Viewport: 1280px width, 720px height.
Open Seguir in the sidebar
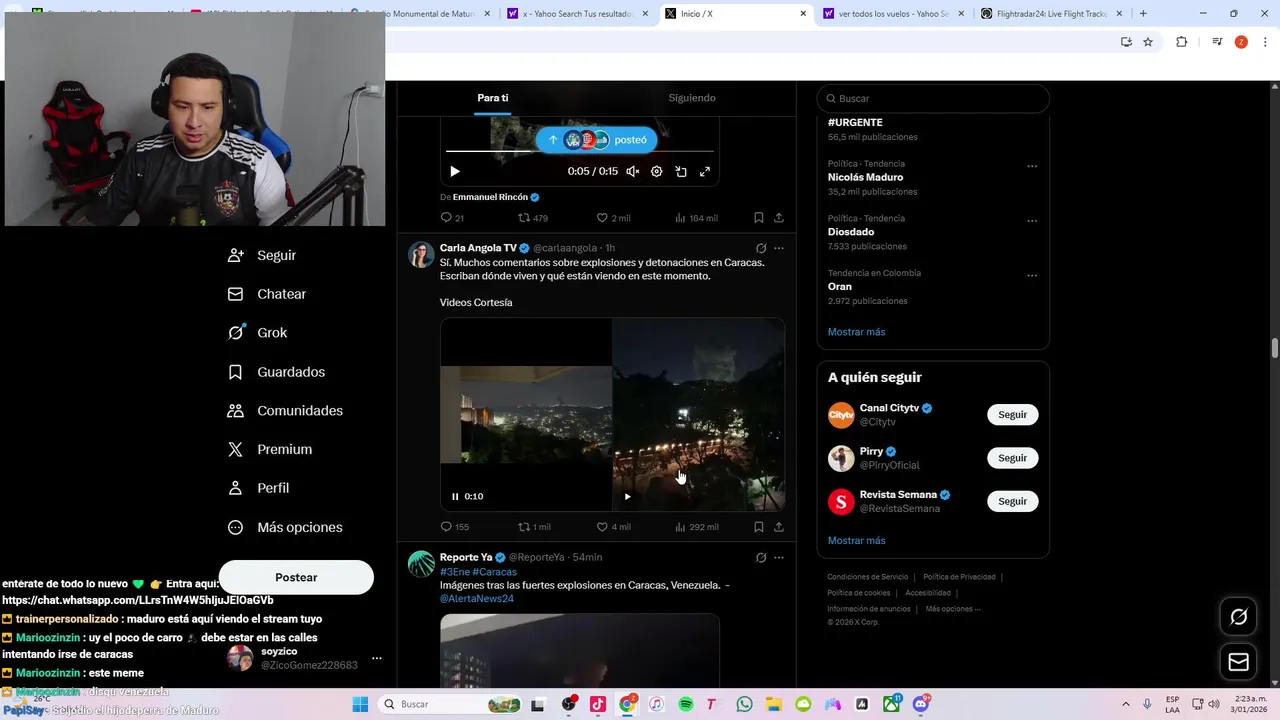coord(262,255)
